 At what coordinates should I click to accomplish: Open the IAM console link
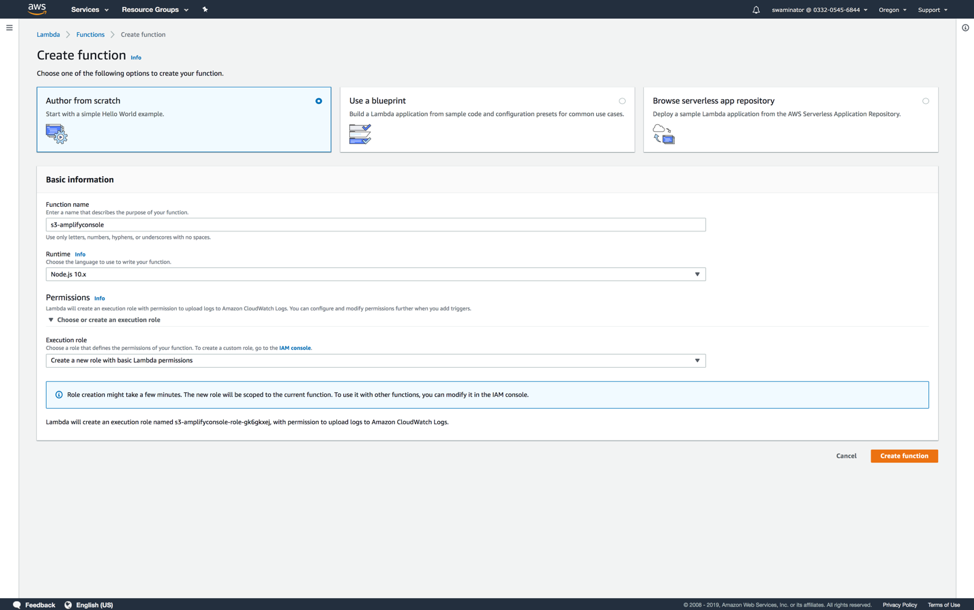click(x=294, y=348)
